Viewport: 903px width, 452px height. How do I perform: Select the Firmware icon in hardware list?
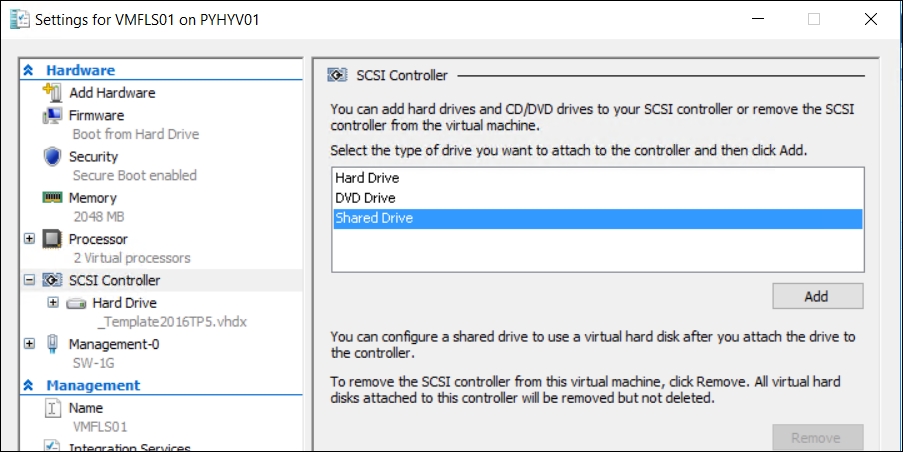click(52, 115)
